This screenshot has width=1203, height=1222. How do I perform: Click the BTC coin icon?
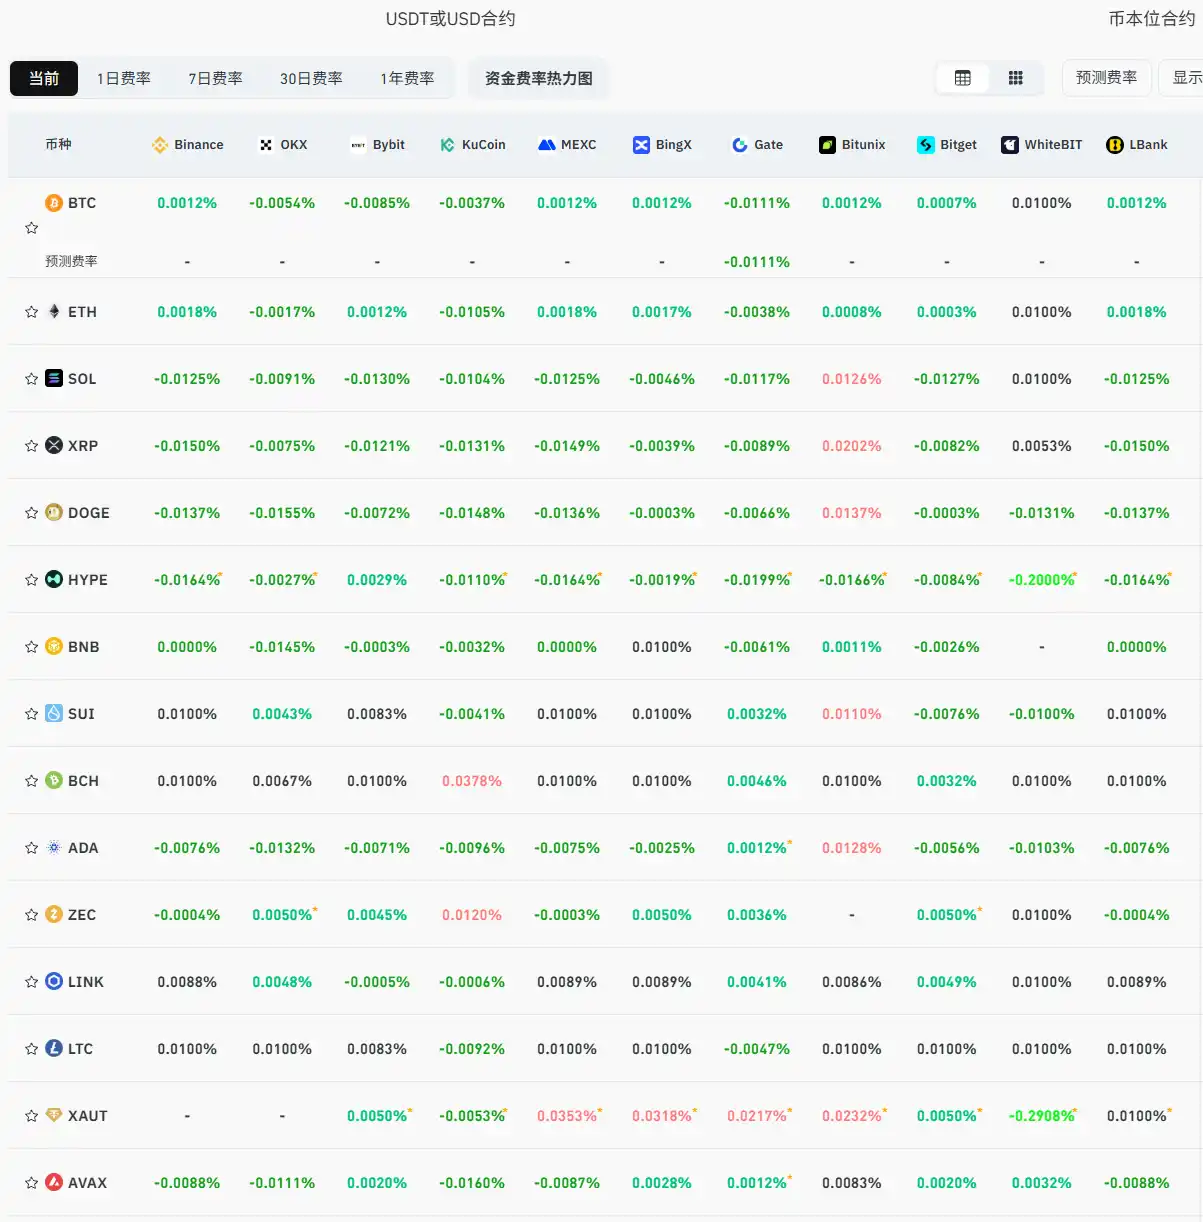(54, 203)
